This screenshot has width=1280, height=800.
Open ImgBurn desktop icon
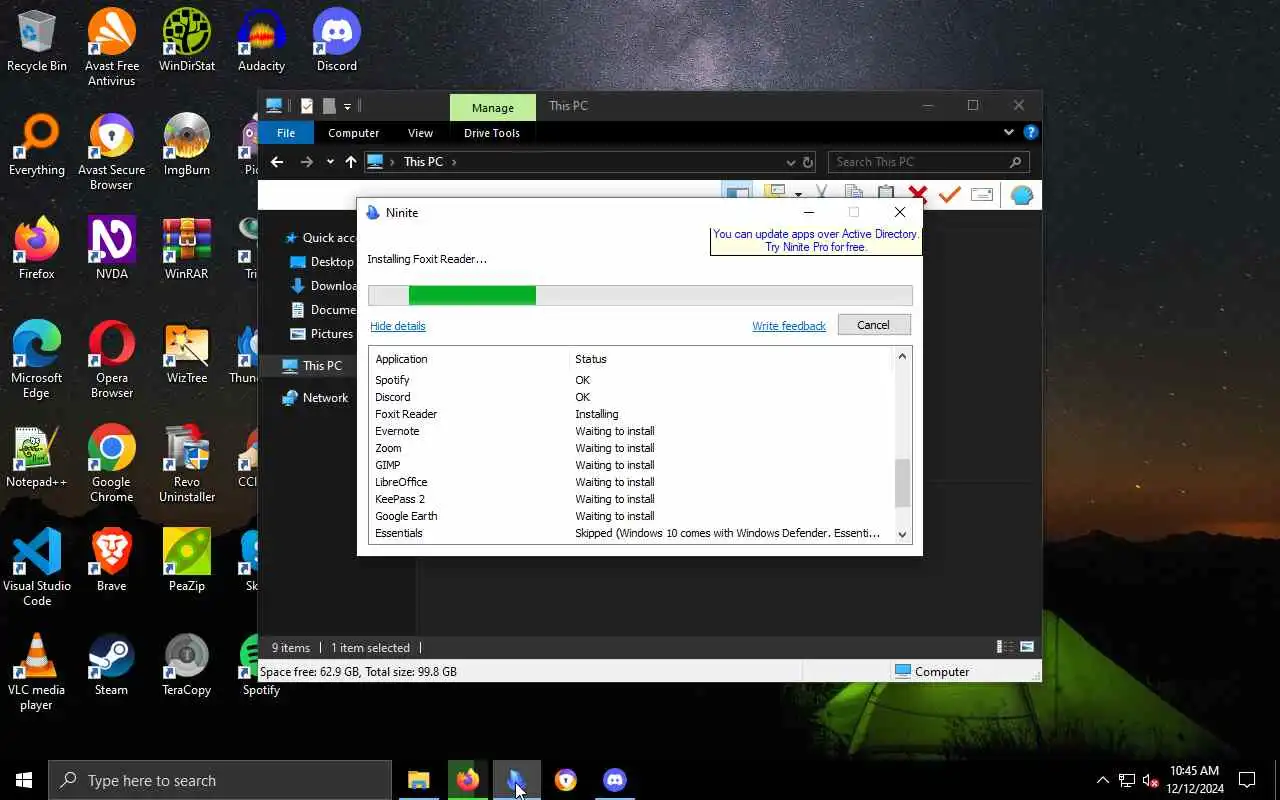[x=187, y=145]
